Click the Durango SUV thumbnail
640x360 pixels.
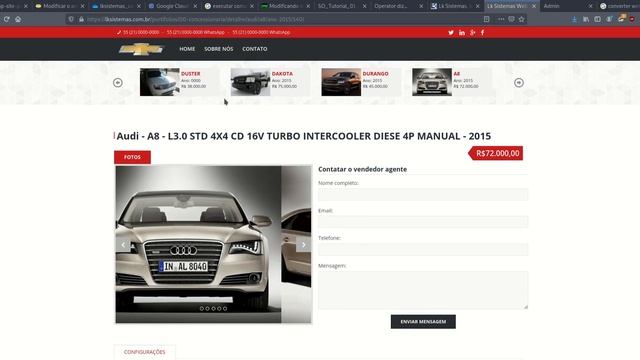(341, 82)
